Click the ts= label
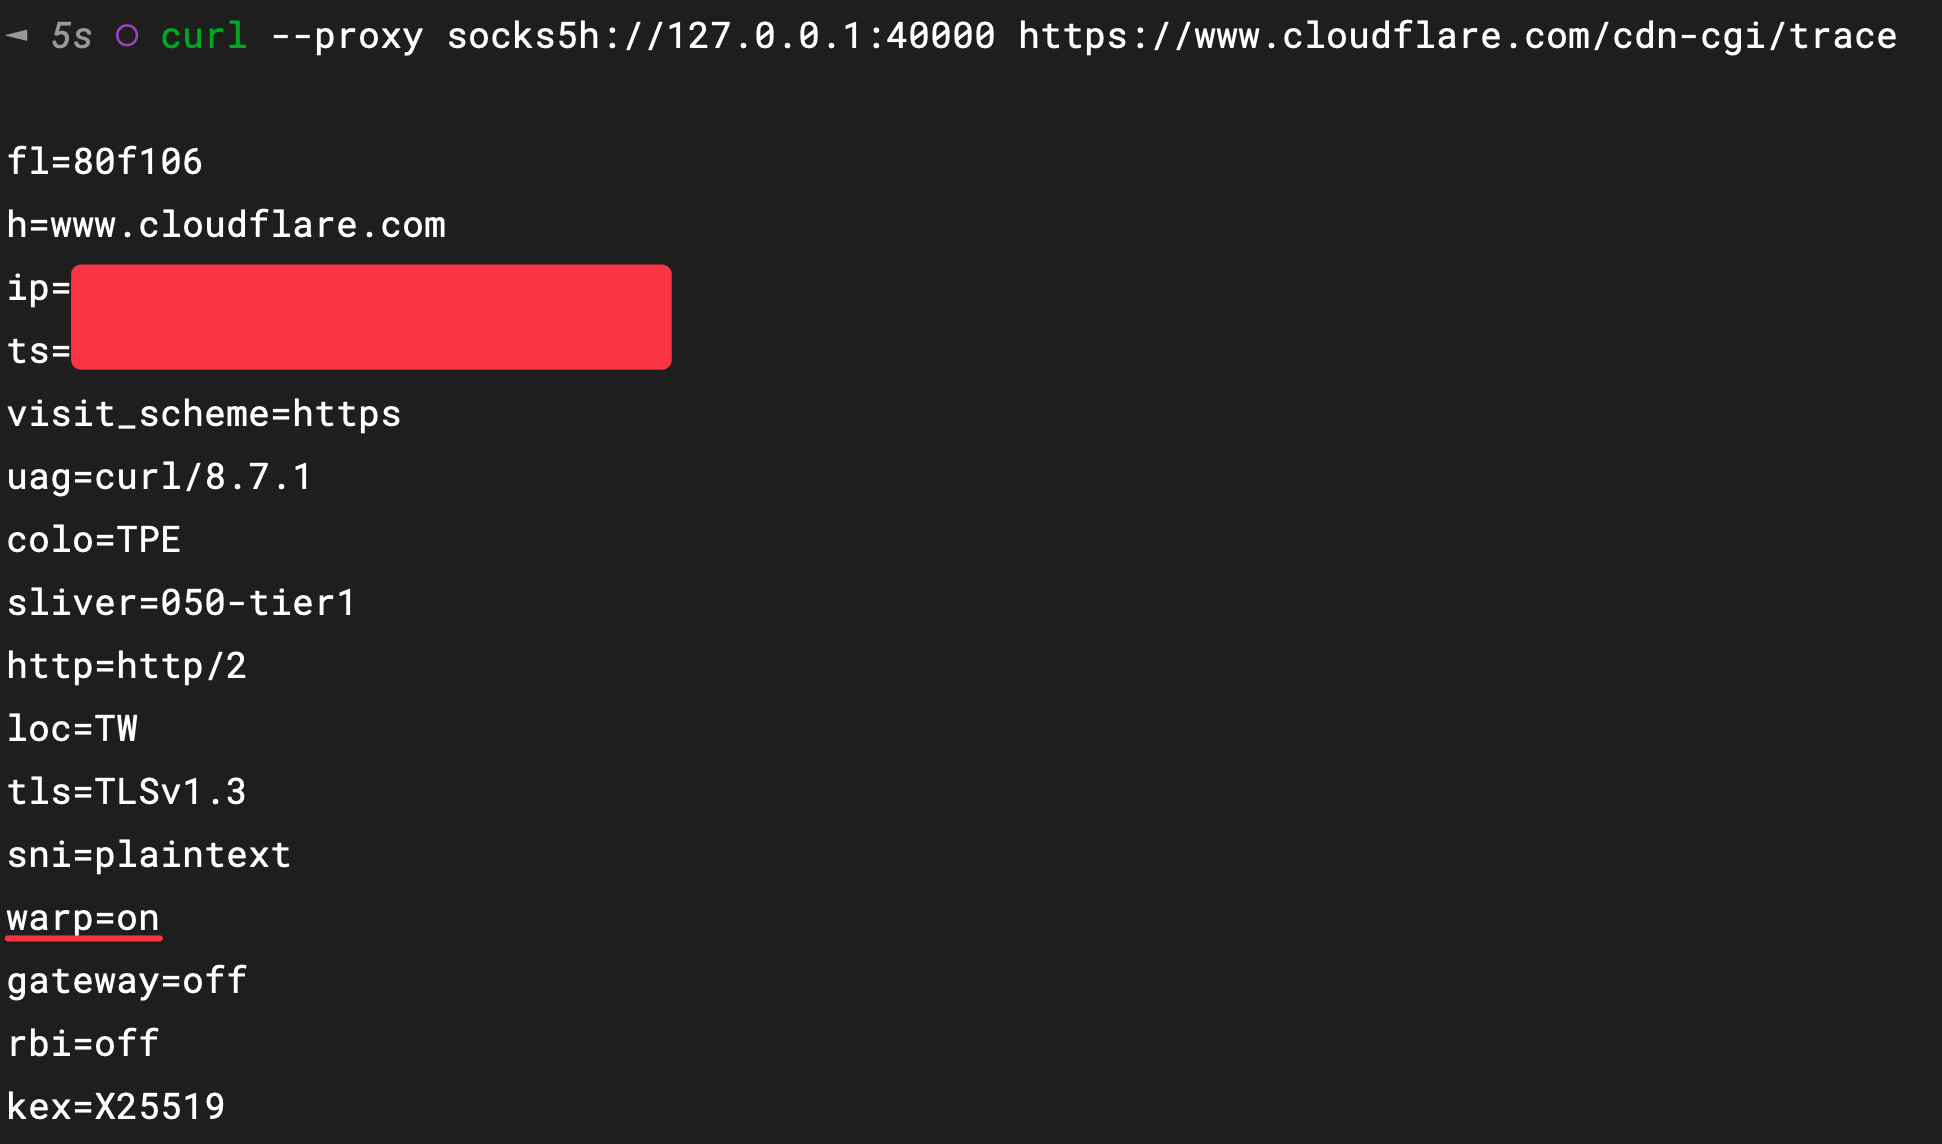1942x1144 pixels. pos(38,351)
